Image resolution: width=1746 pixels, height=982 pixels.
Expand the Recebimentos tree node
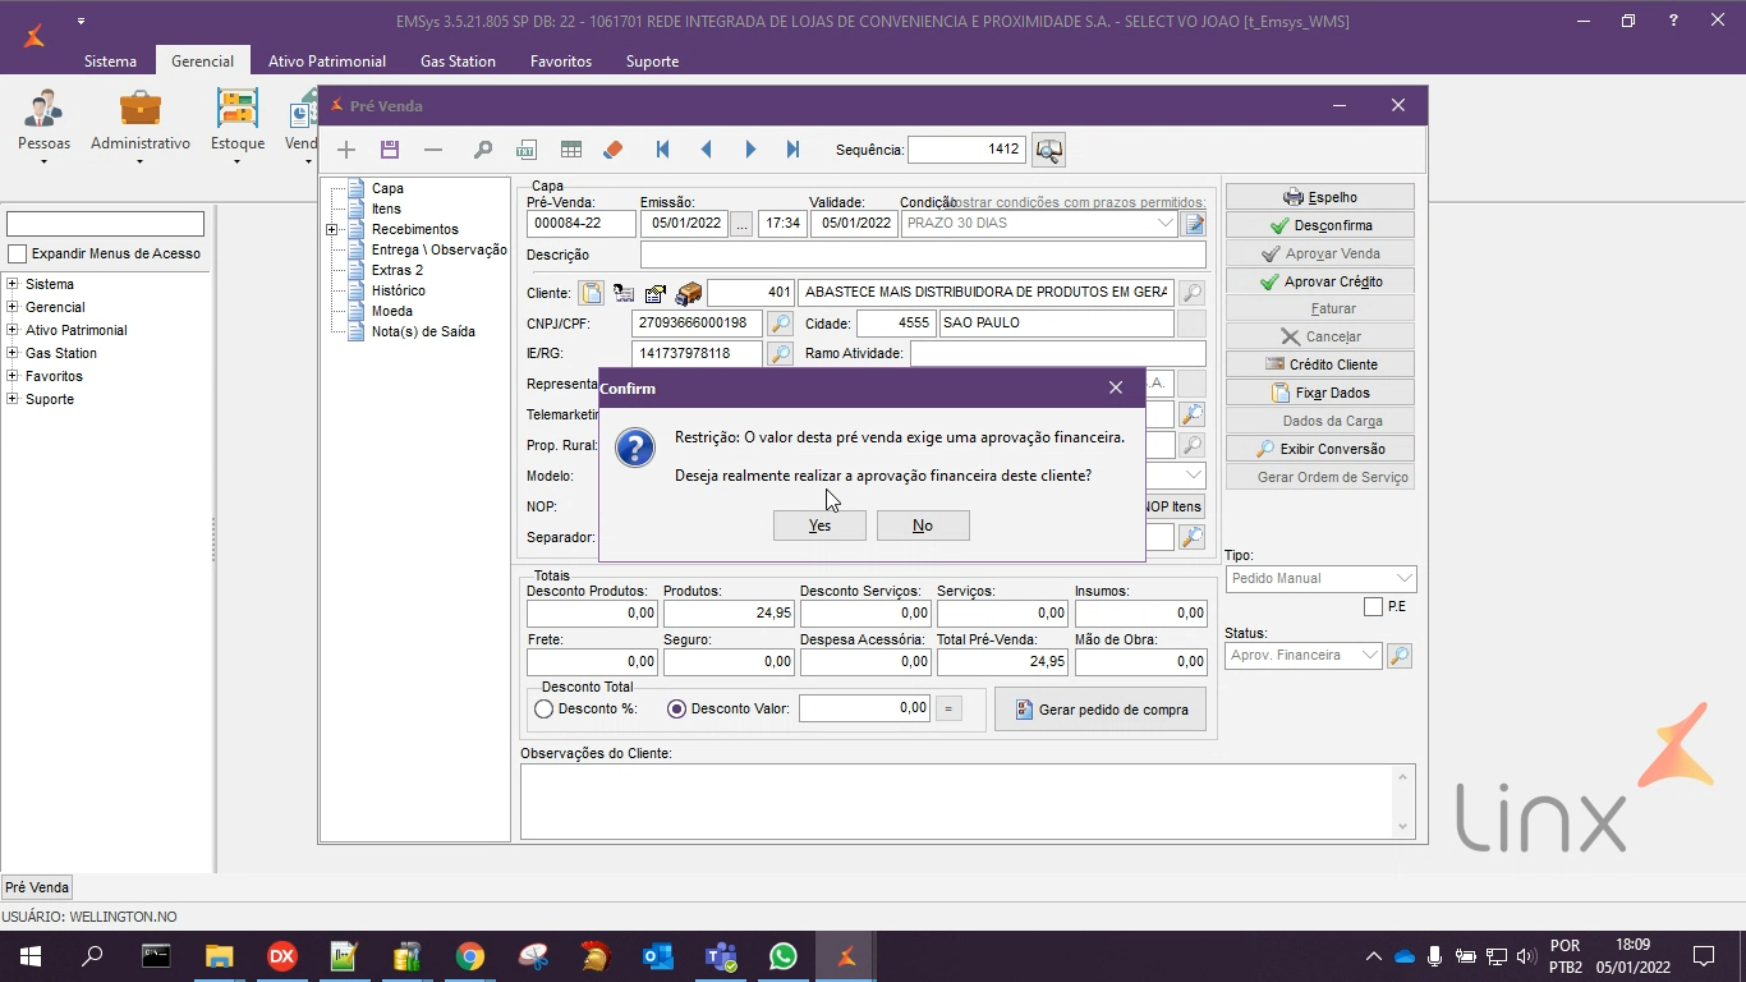point(332,230)
